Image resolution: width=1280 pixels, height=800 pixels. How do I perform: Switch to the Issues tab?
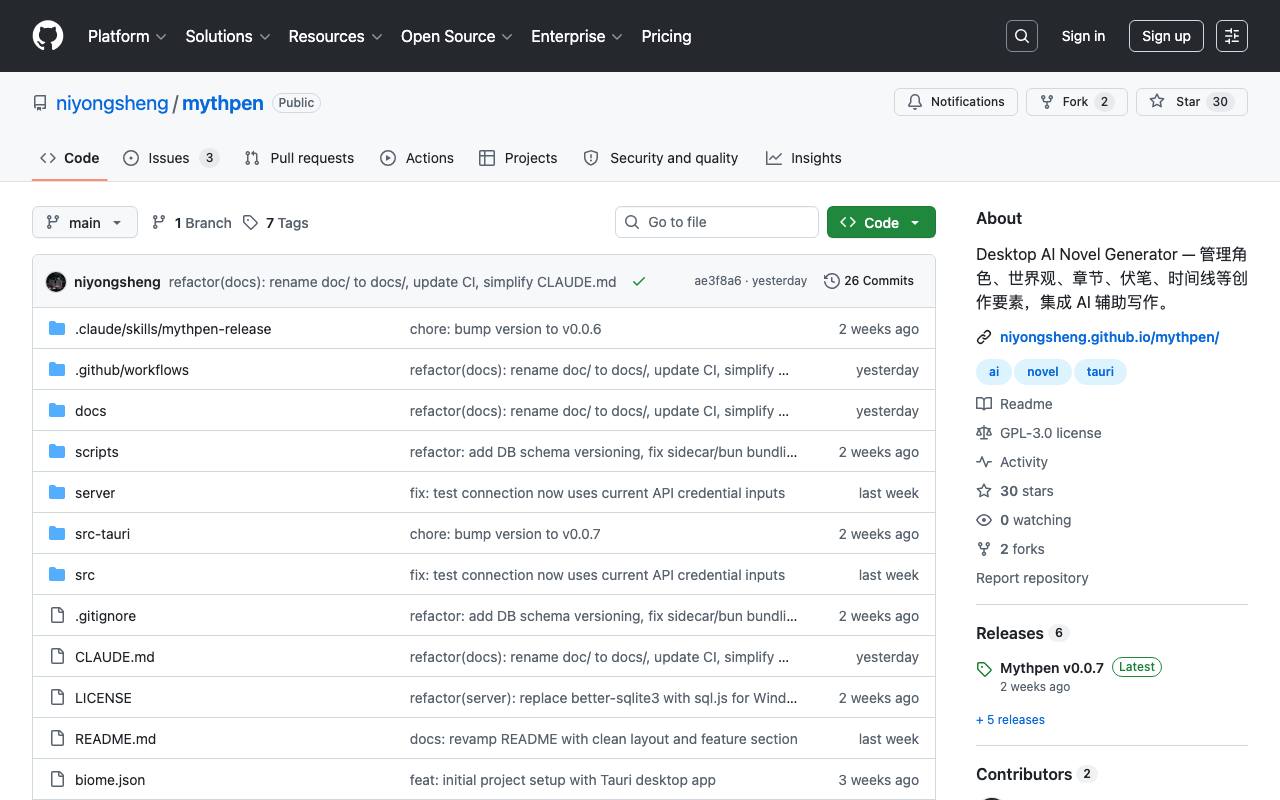click(171, 158)
